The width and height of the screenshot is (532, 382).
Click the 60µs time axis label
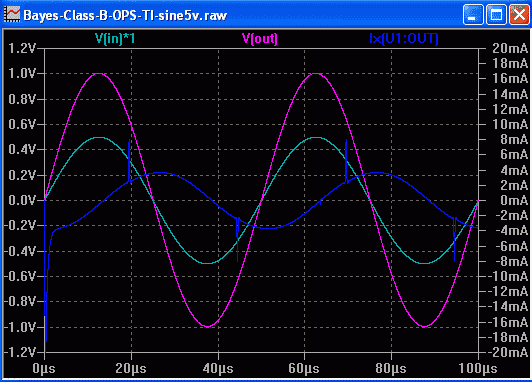tap(304, 368)
